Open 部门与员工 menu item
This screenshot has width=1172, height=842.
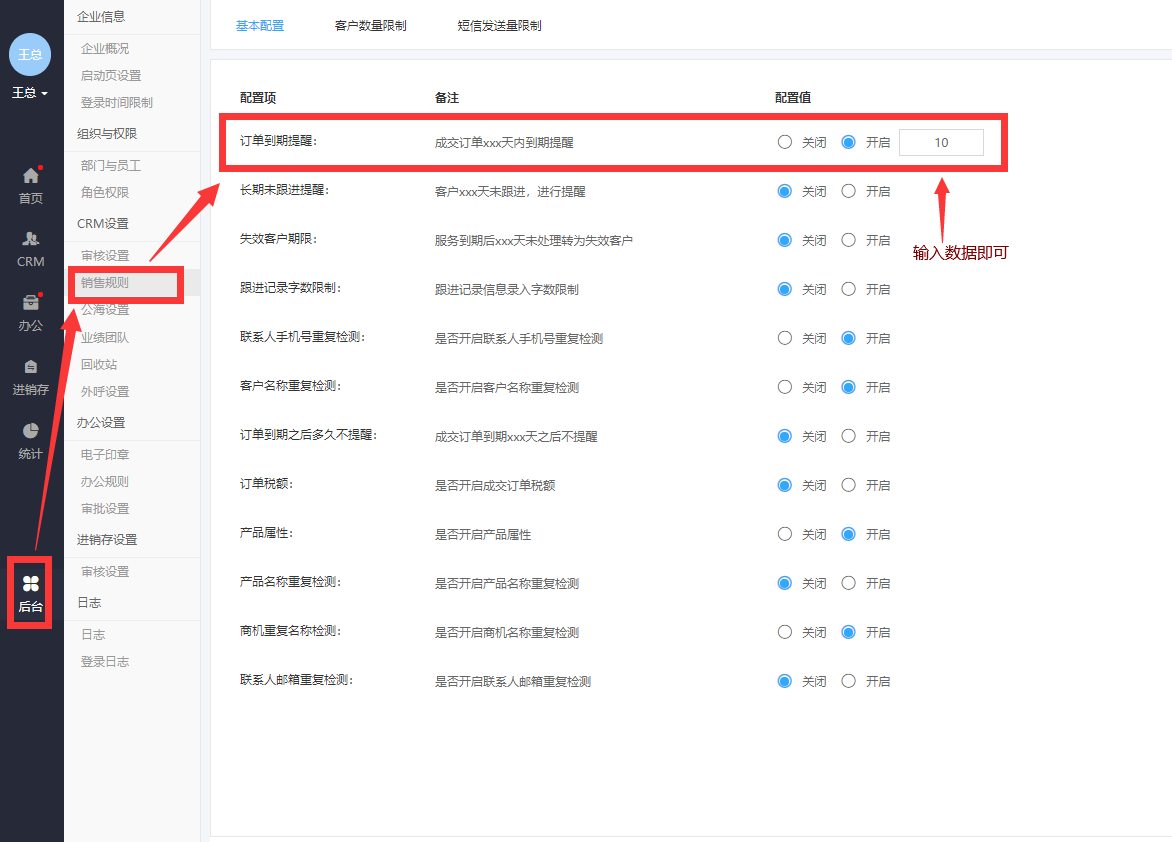tap(111, 165)
